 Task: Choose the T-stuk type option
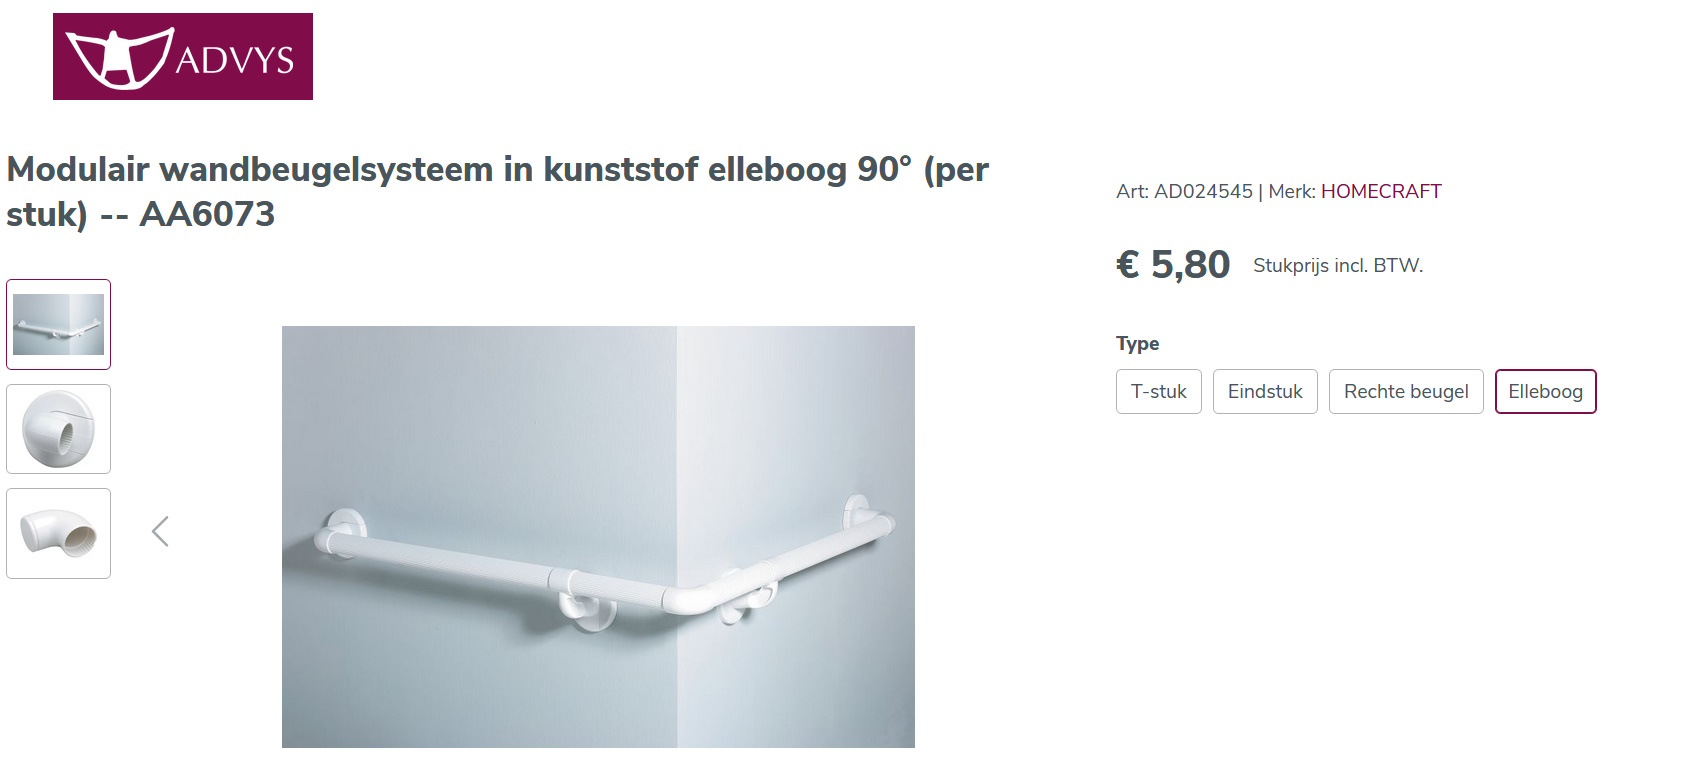click(x=1159, y=391)
